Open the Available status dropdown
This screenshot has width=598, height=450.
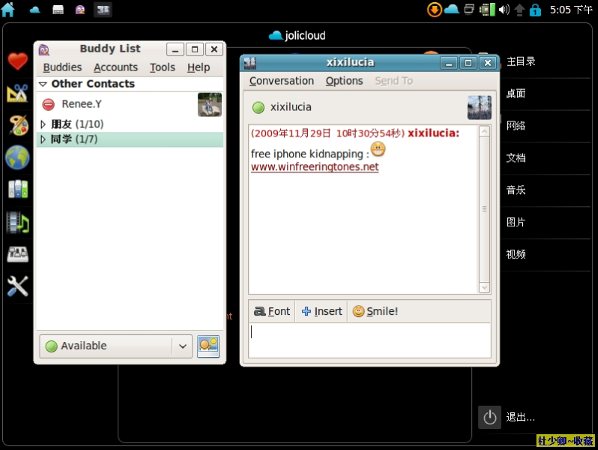pyautogui.click(x=116, y=346)
